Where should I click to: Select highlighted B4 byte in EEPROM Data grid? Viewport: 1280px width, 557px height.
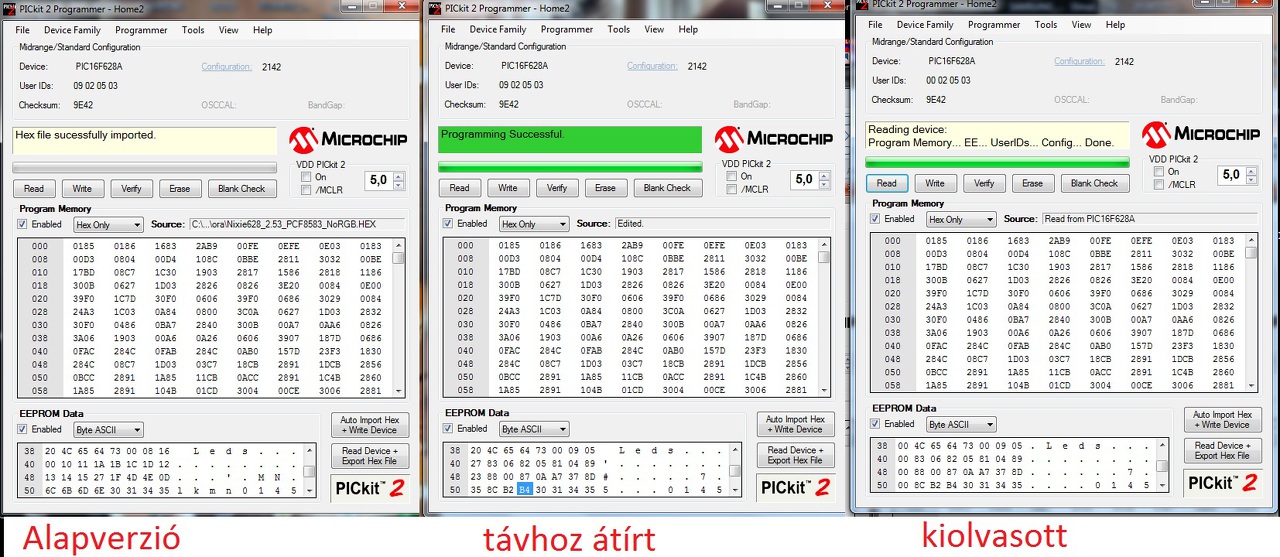coord(524,490)
